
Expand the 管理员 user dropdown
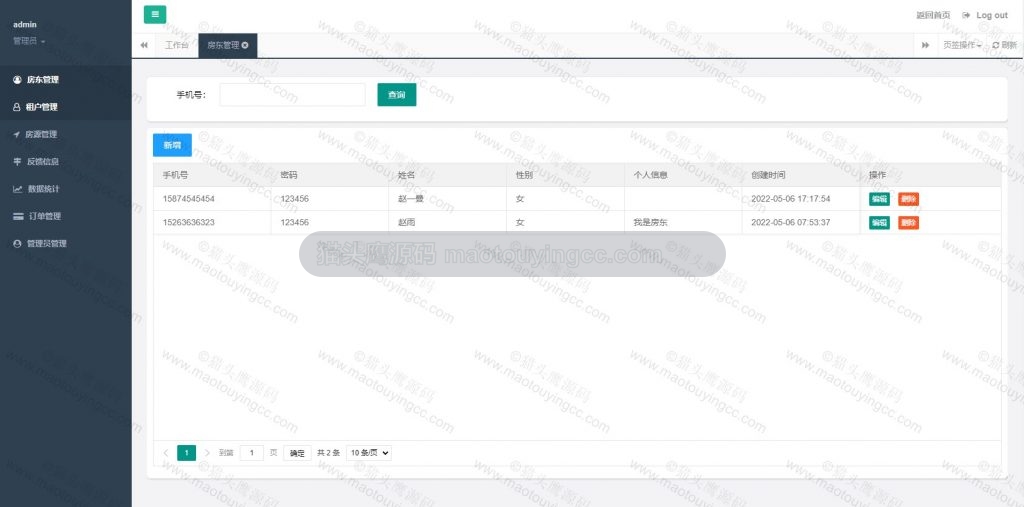coord(29,41)
